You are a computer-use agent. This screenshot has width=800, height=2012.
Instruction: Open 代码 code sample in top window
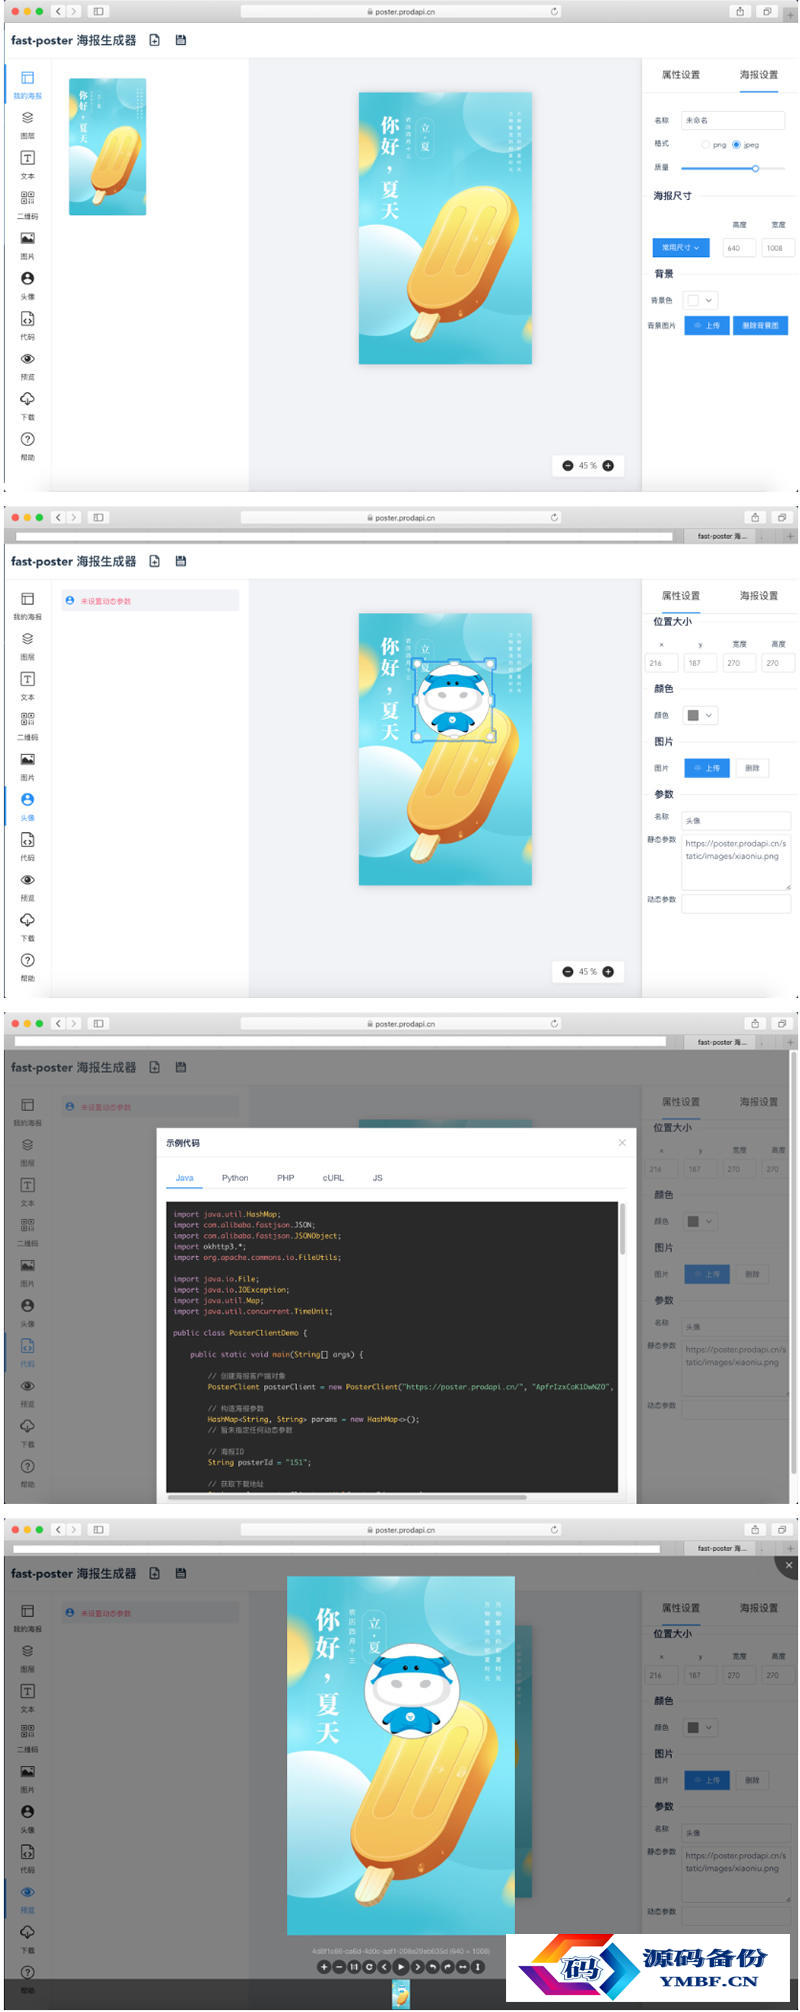(x=27, y=325)
